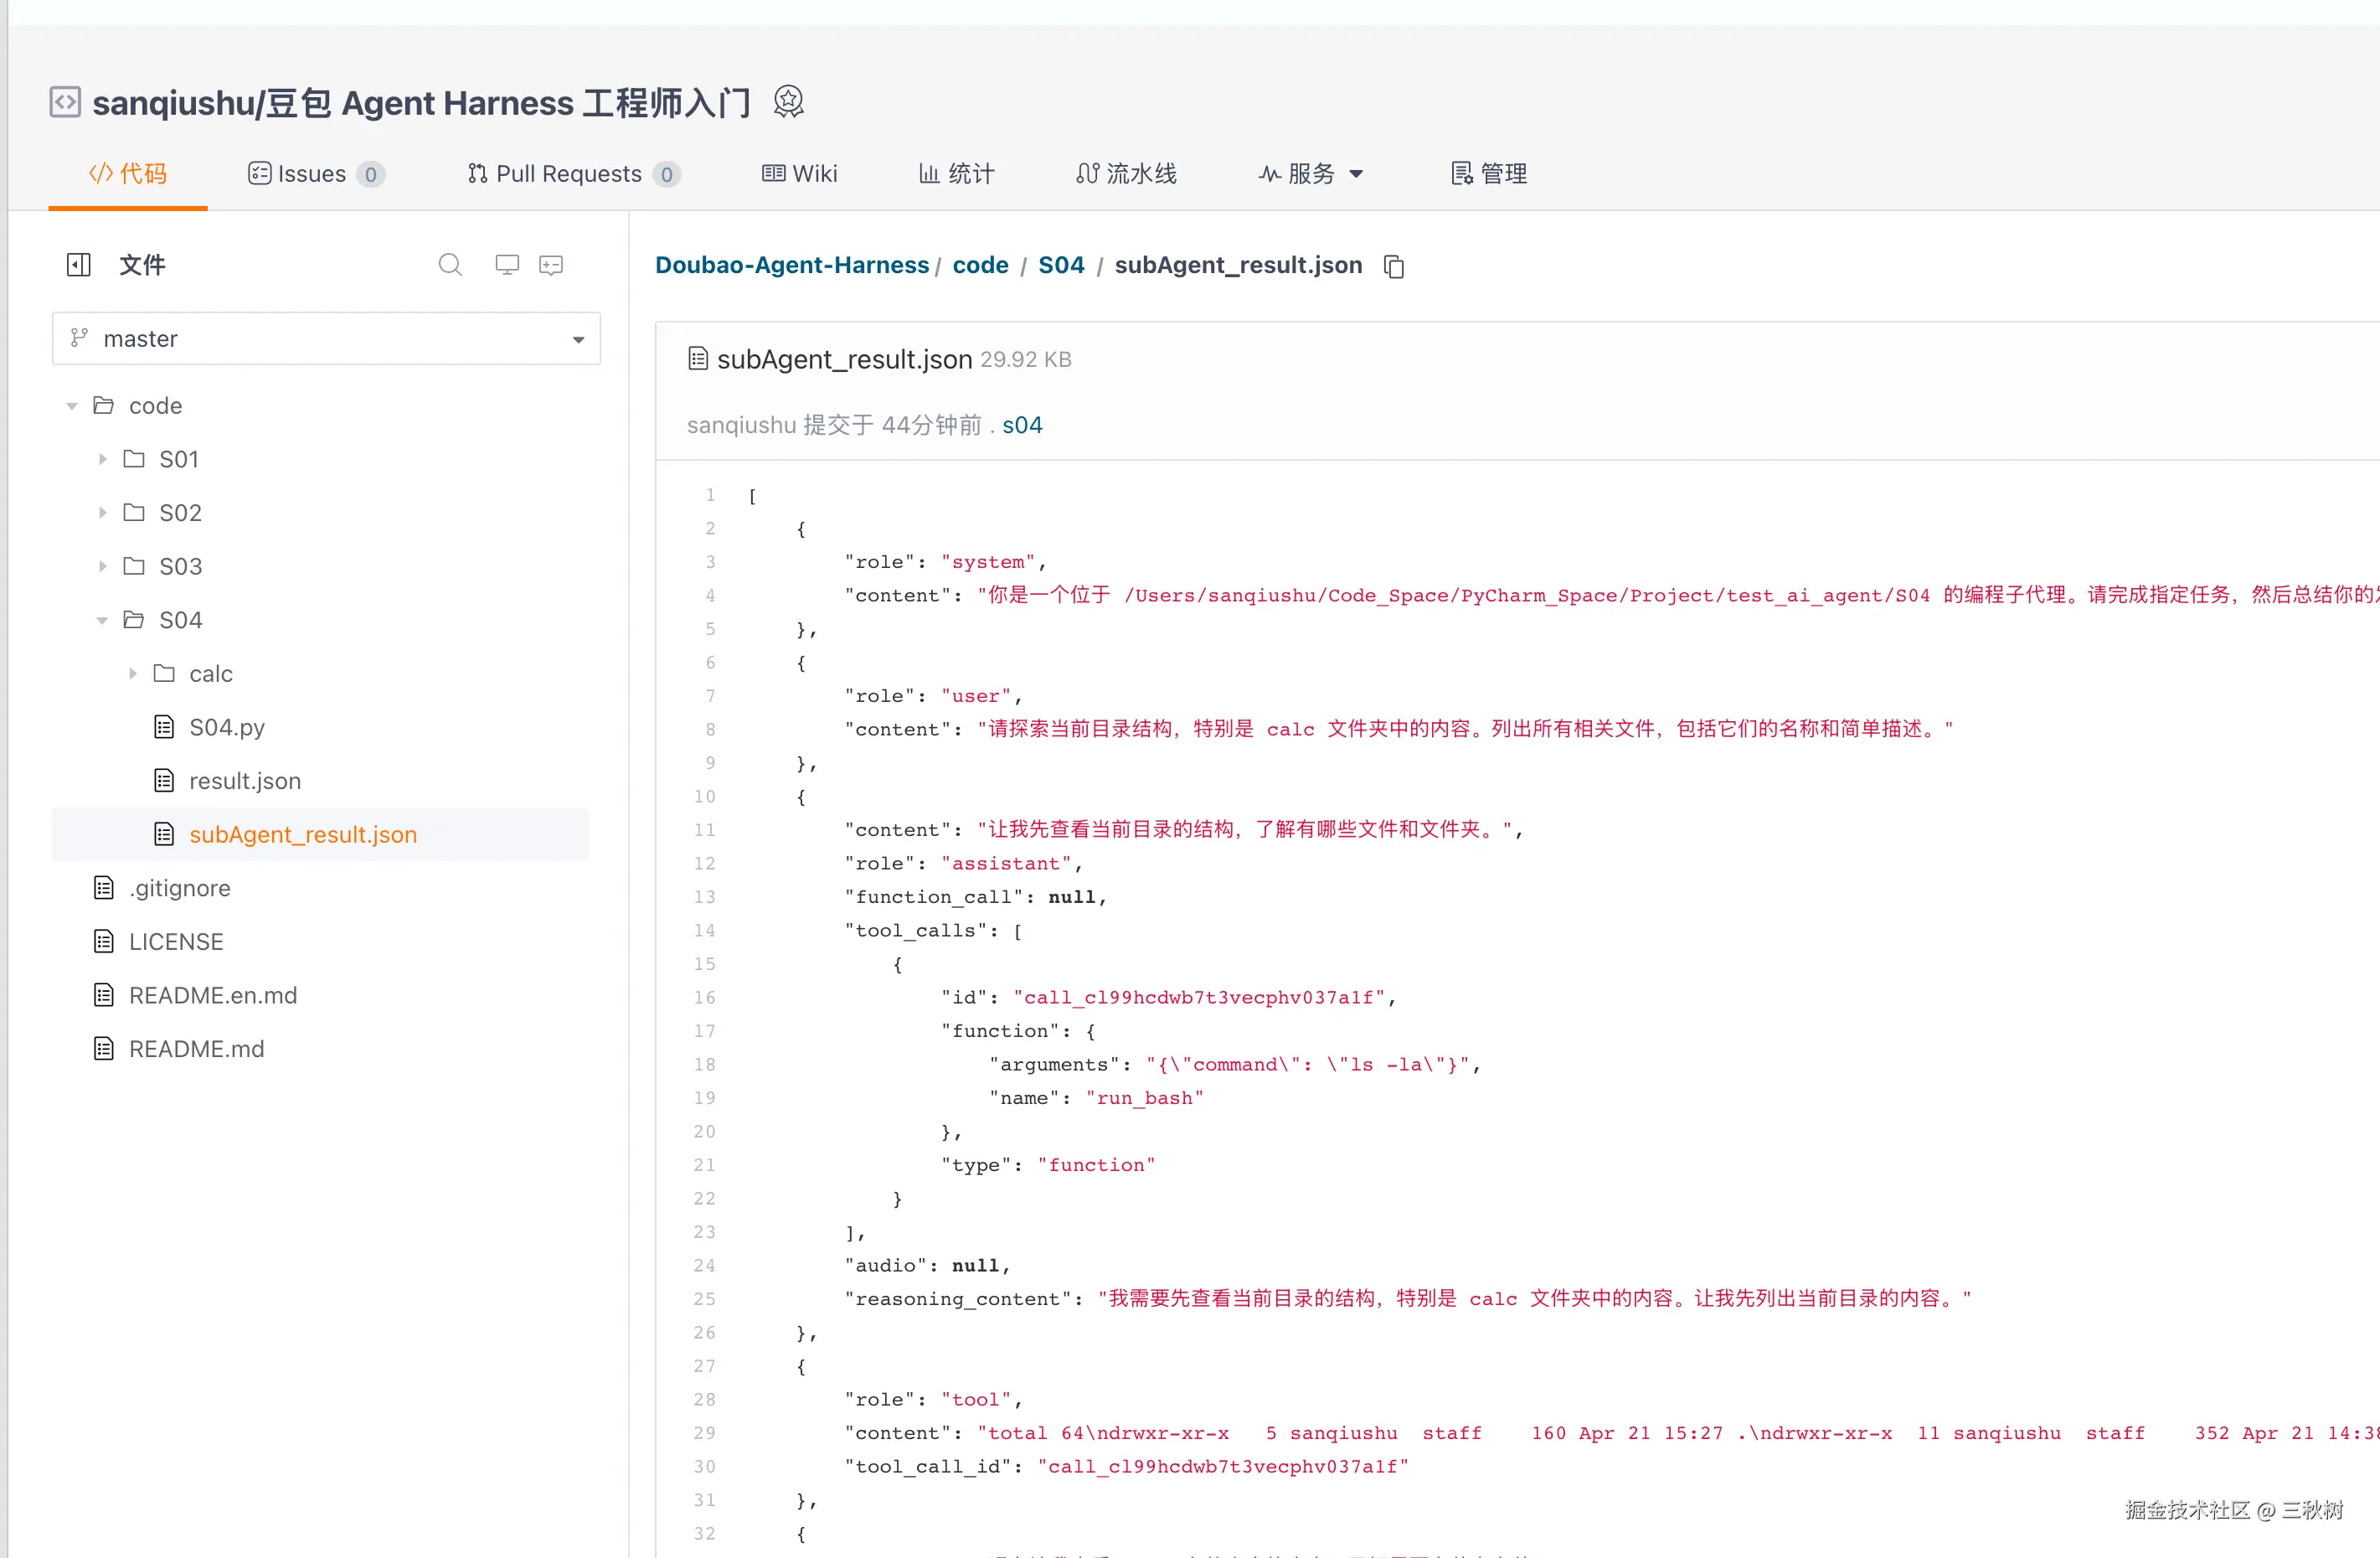Click the comment panel icon beside monitor

click(x=551, y=265)
